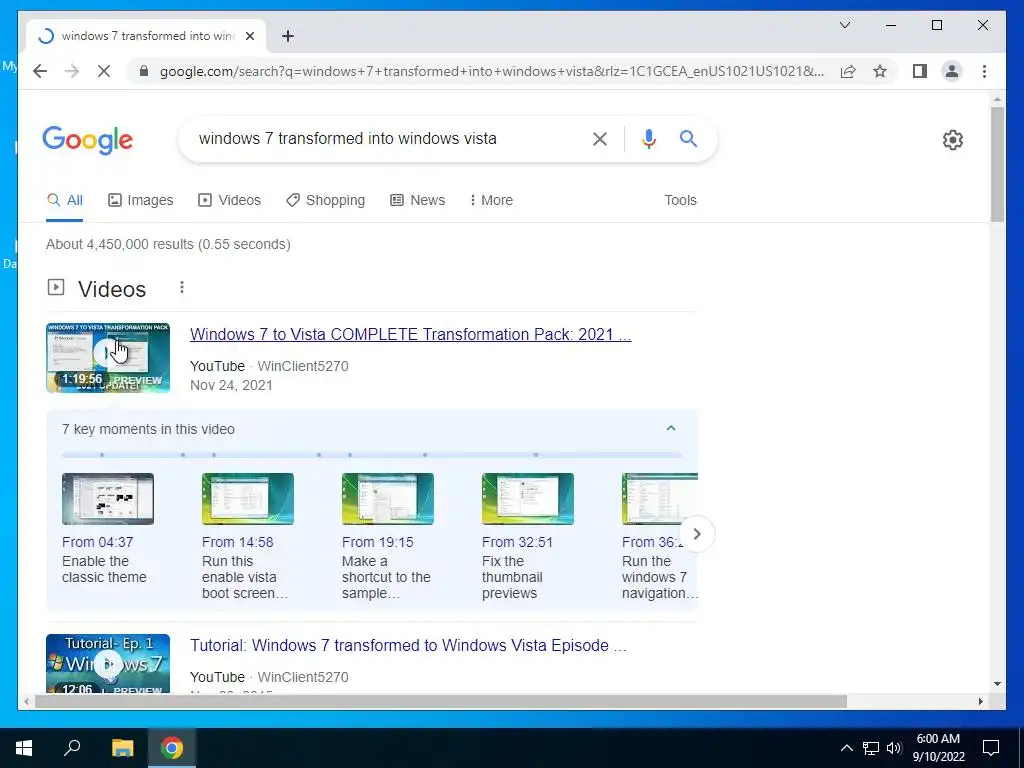
Task: Stop page loading with the X button
Action: point(104,71)
